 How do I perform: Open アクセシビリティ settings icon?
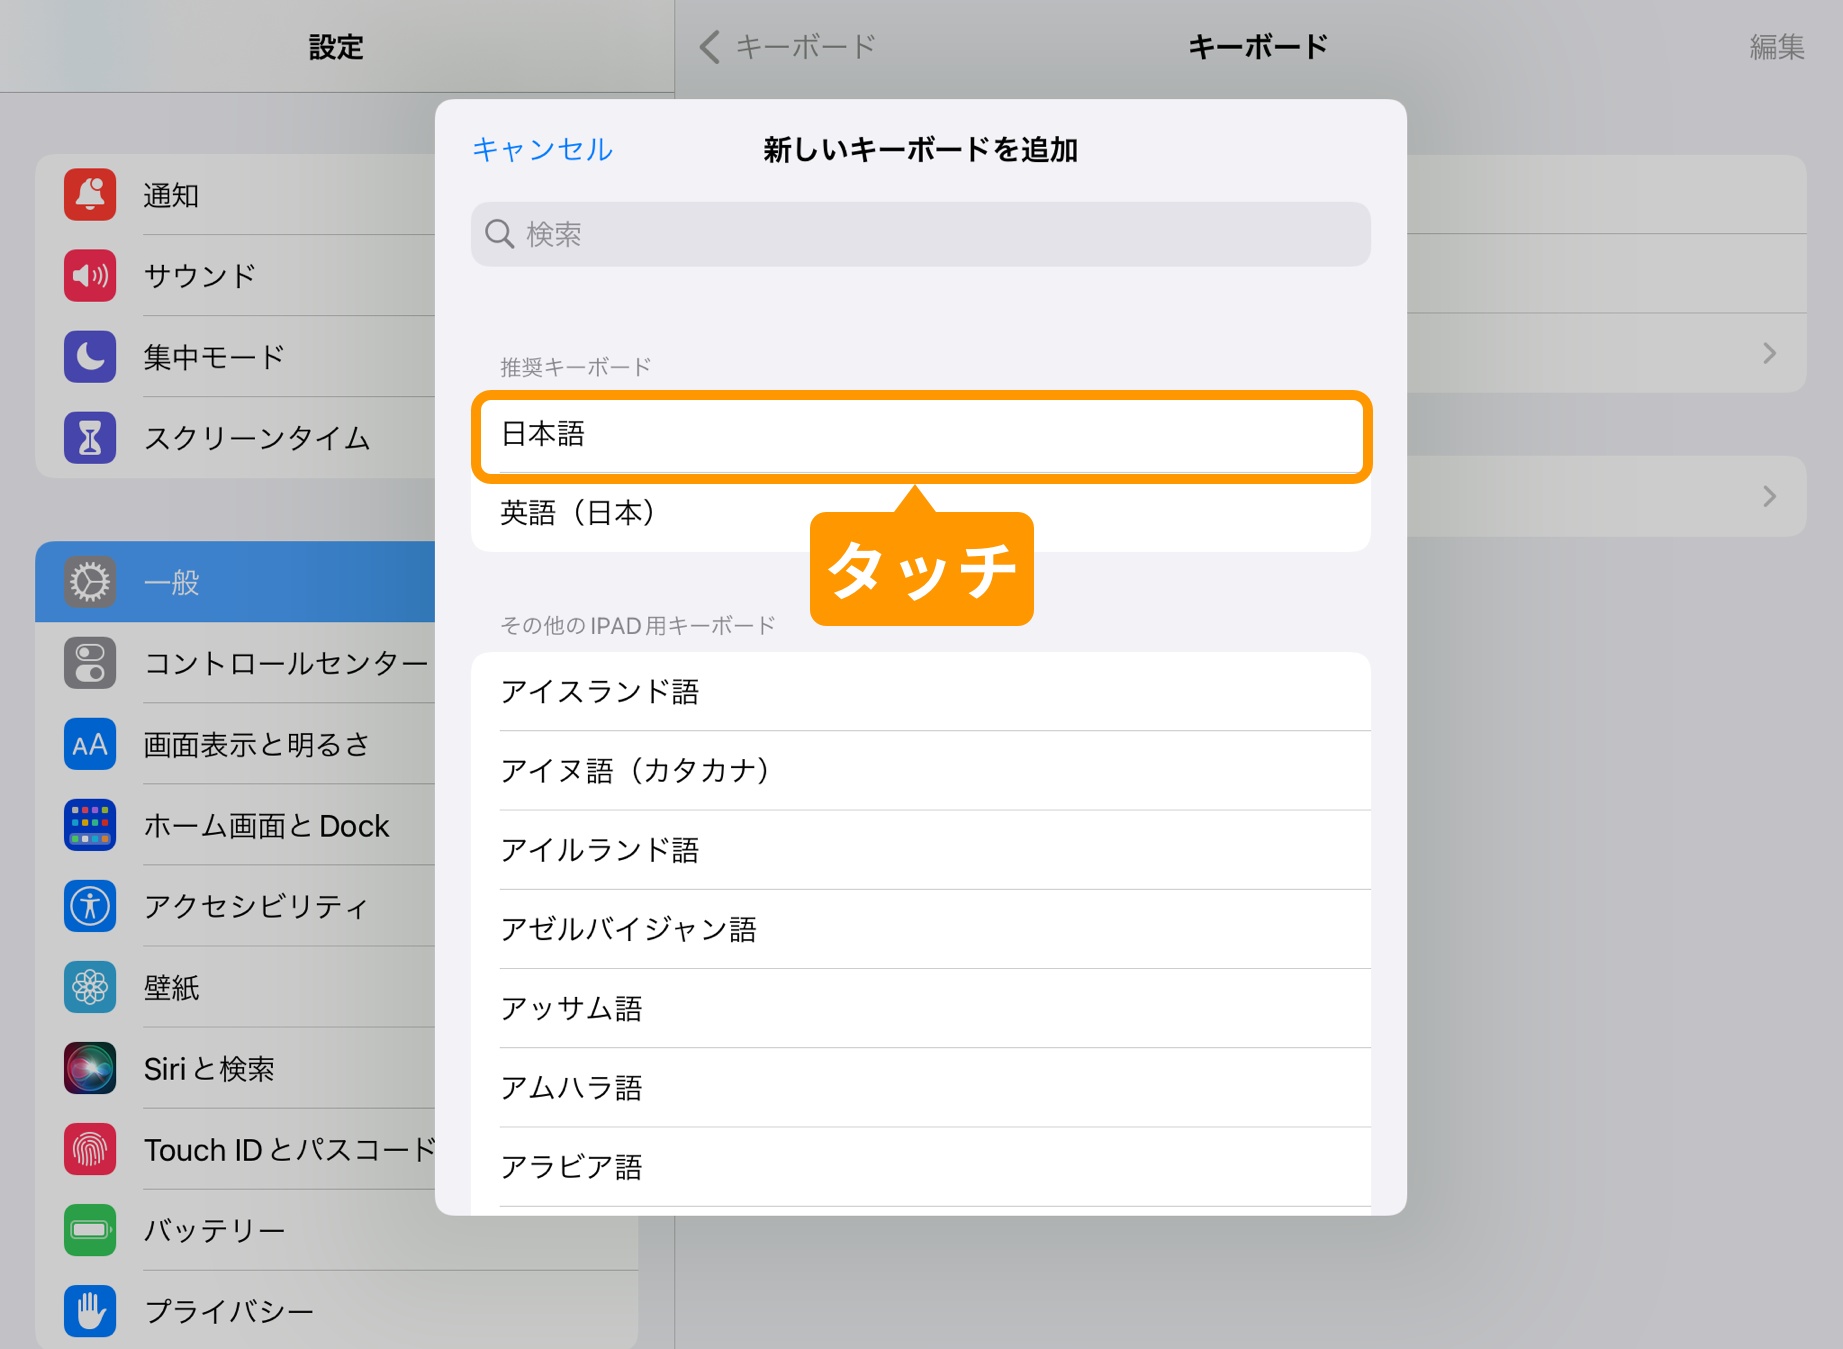[89, 906]
